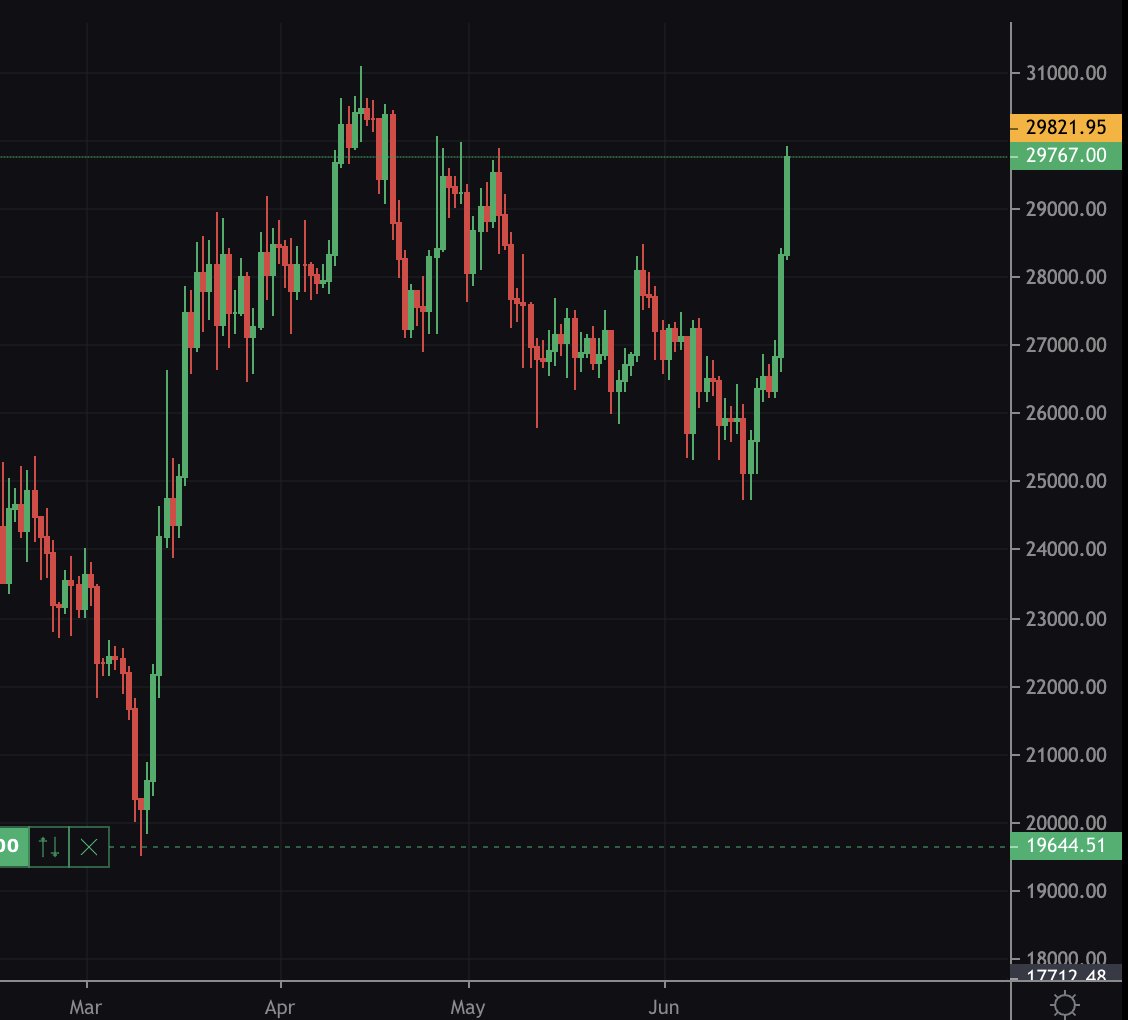Click the Mar label on time axis
1128x1020 pixels.
(x=86, y=1007)
